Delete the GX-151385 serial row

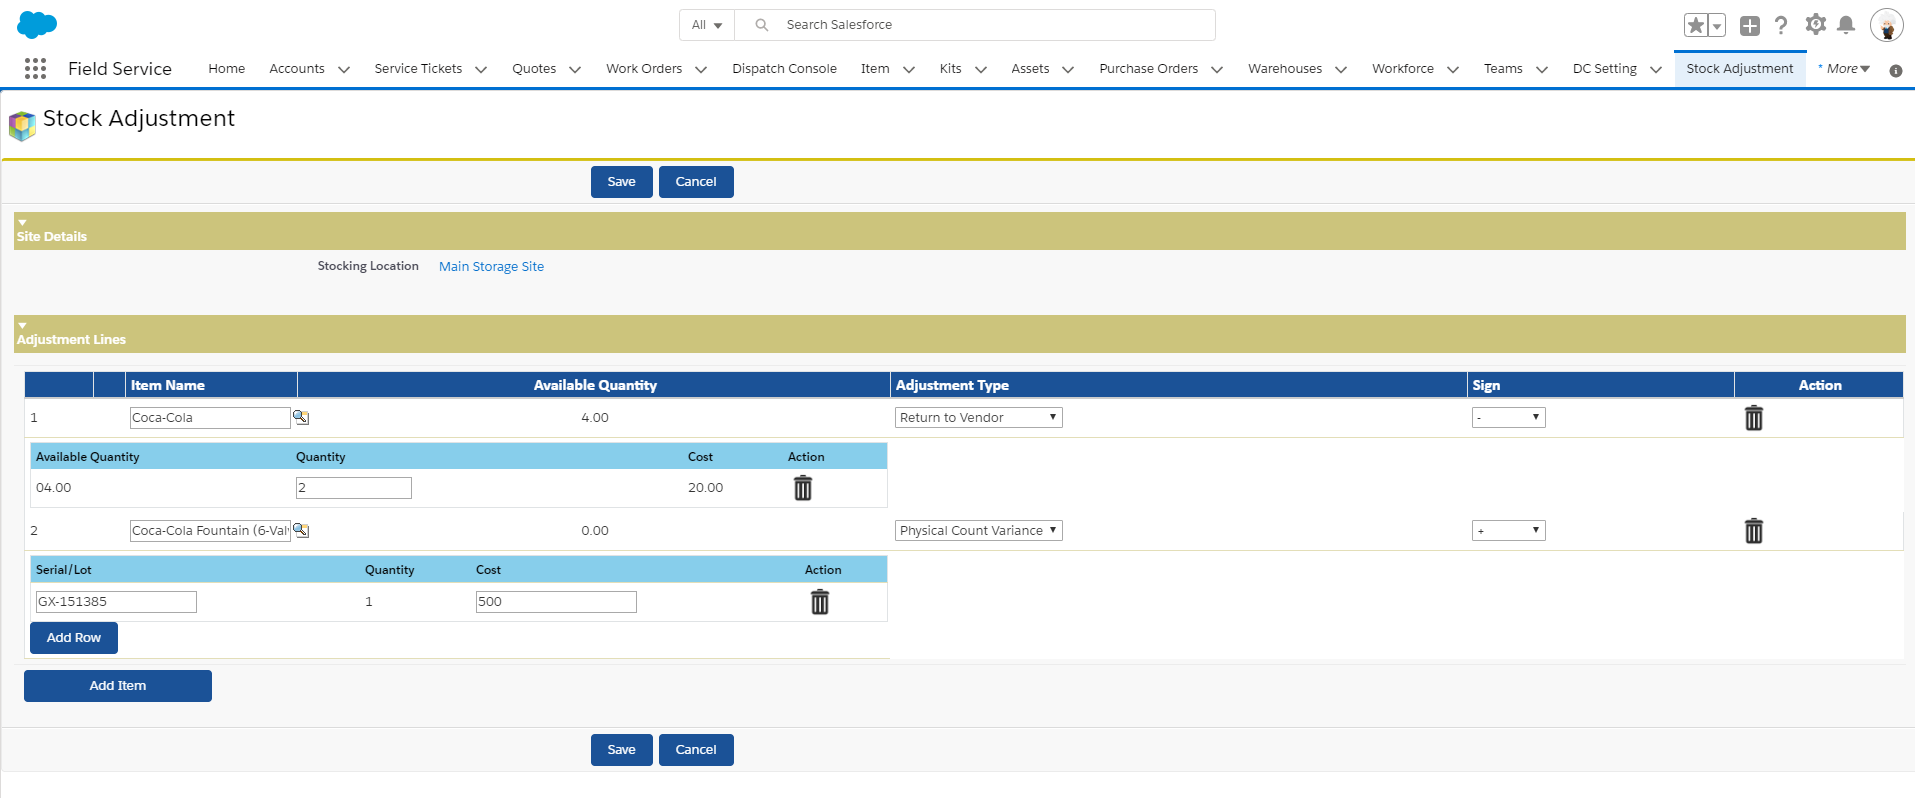(820, 602)
